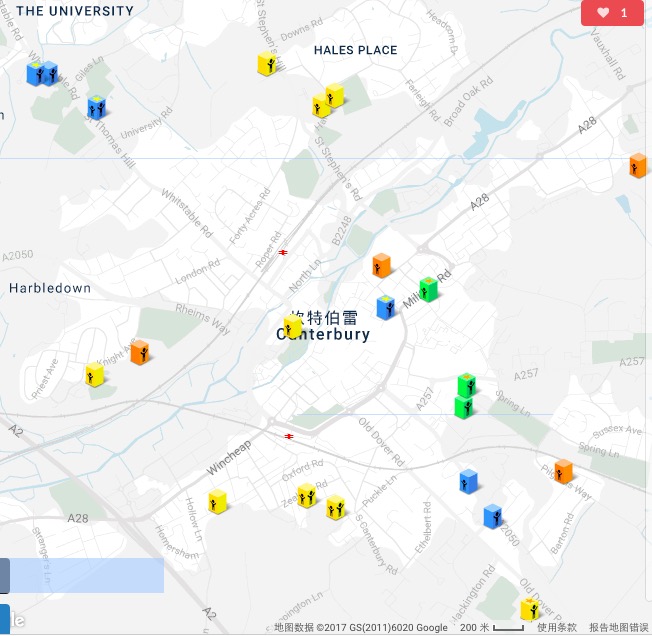652x636 pixels.
Task: Select yellow marker near Hollow Ln
Action: pyautogui.click(x=217, y=502)
